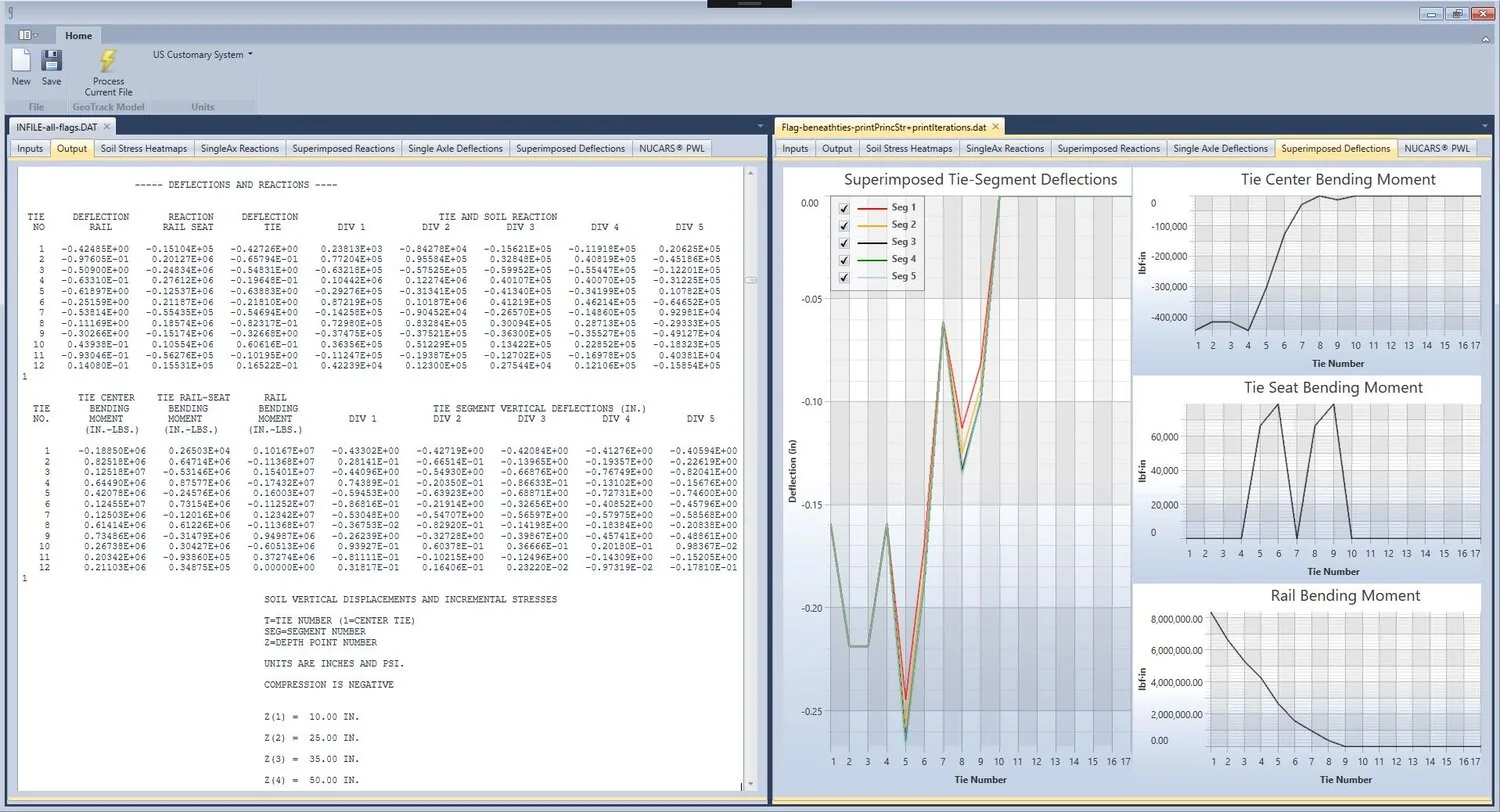
Task: Close the INFILE-all-flags.DAT document tab
Action: coord(107,126)
